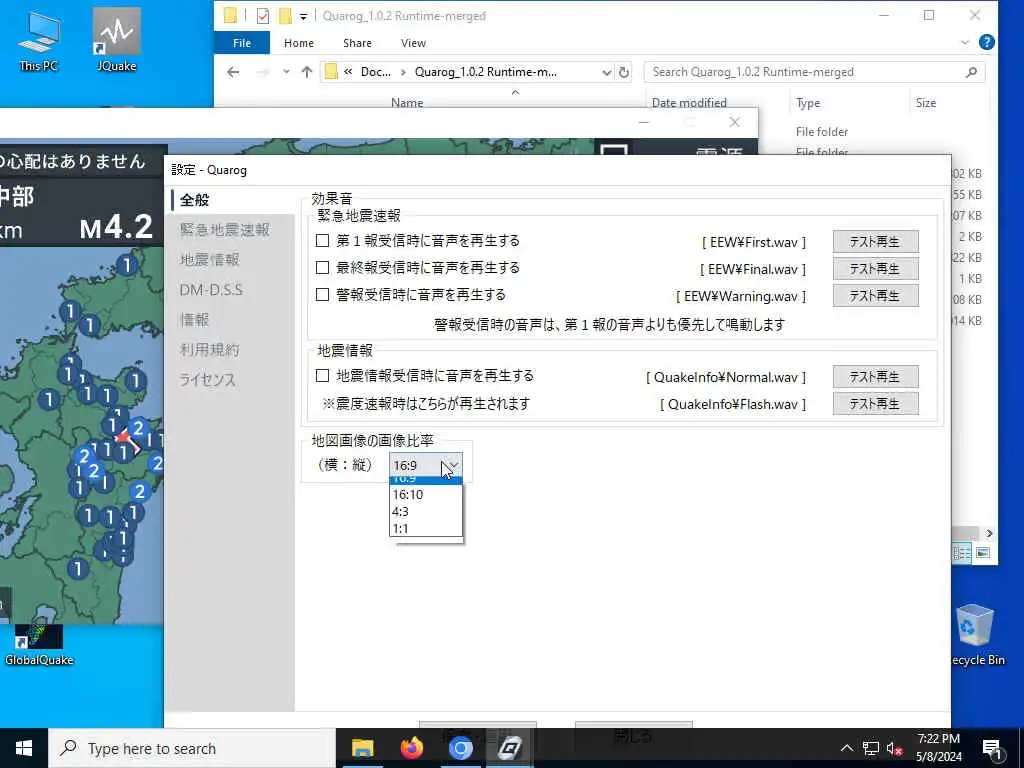Switch Explorer to large icons view
The height and width of the screenshot is (768, 1024).
click(x=982, y=553)
